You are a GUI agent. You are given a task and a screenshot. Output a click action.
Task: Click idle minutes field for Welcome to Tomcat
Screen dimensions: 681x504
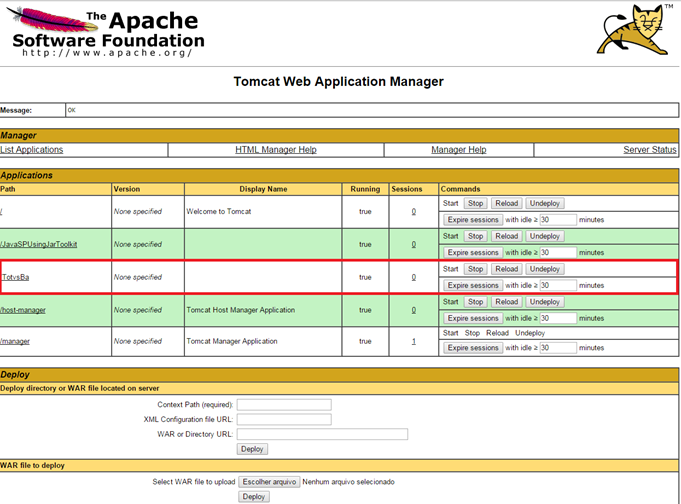point(558,220)
